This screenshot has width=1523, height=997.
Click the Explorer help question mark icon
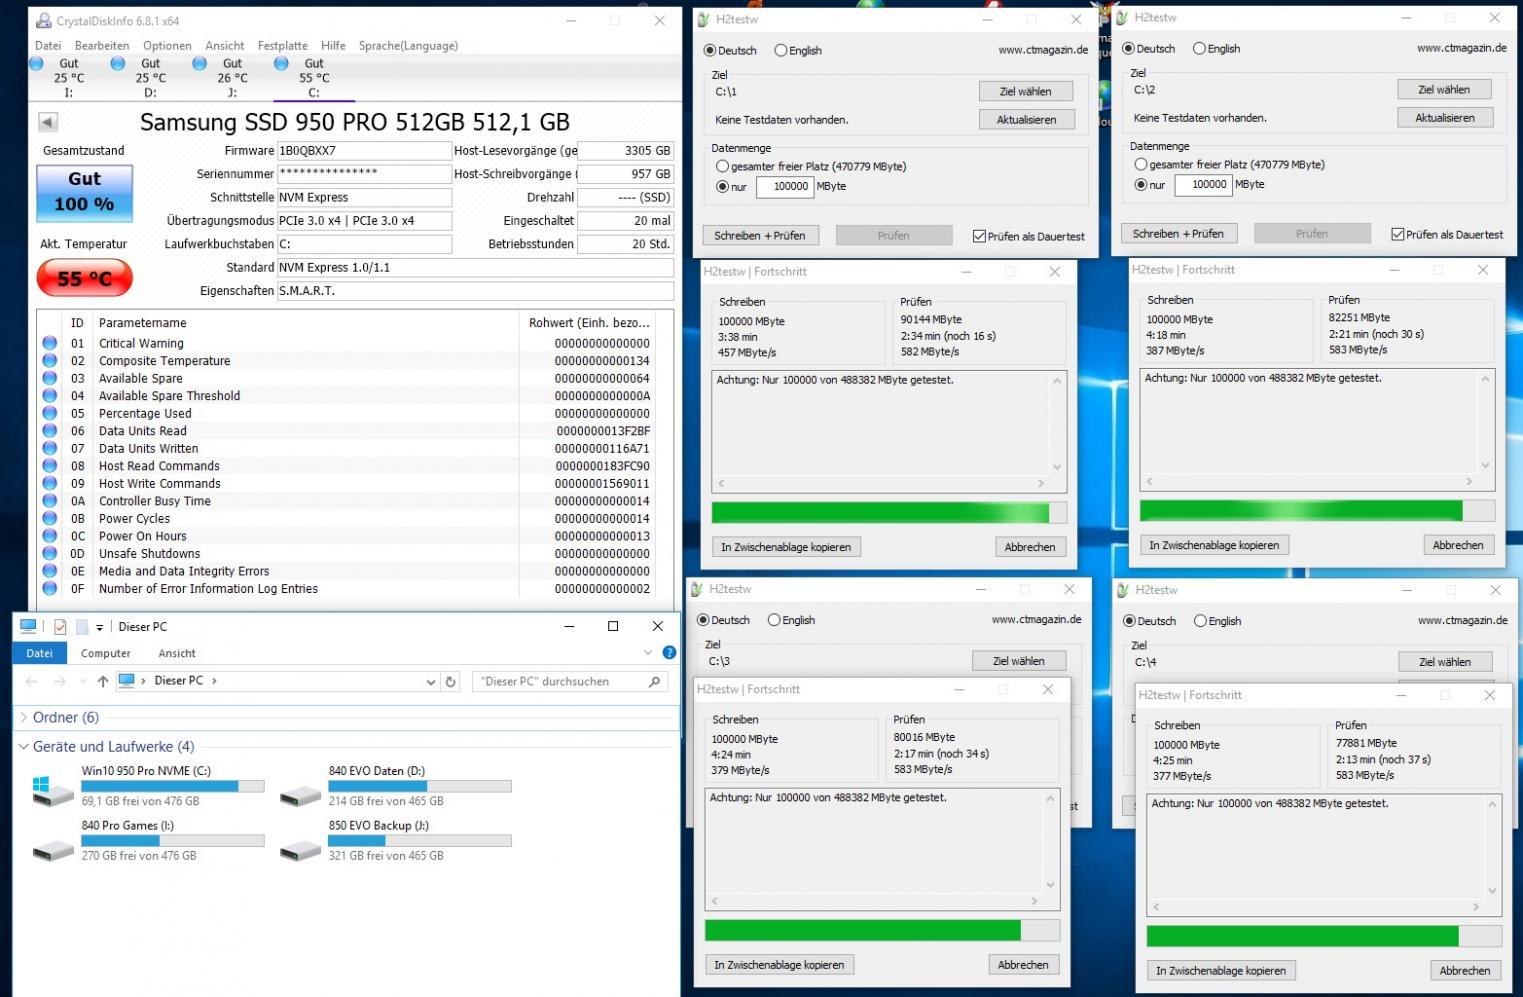(669, 653)
